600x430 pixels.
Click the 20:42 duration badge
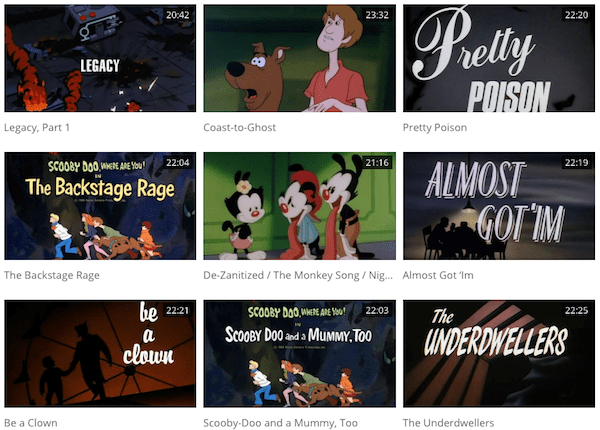(x=178, y=15)
